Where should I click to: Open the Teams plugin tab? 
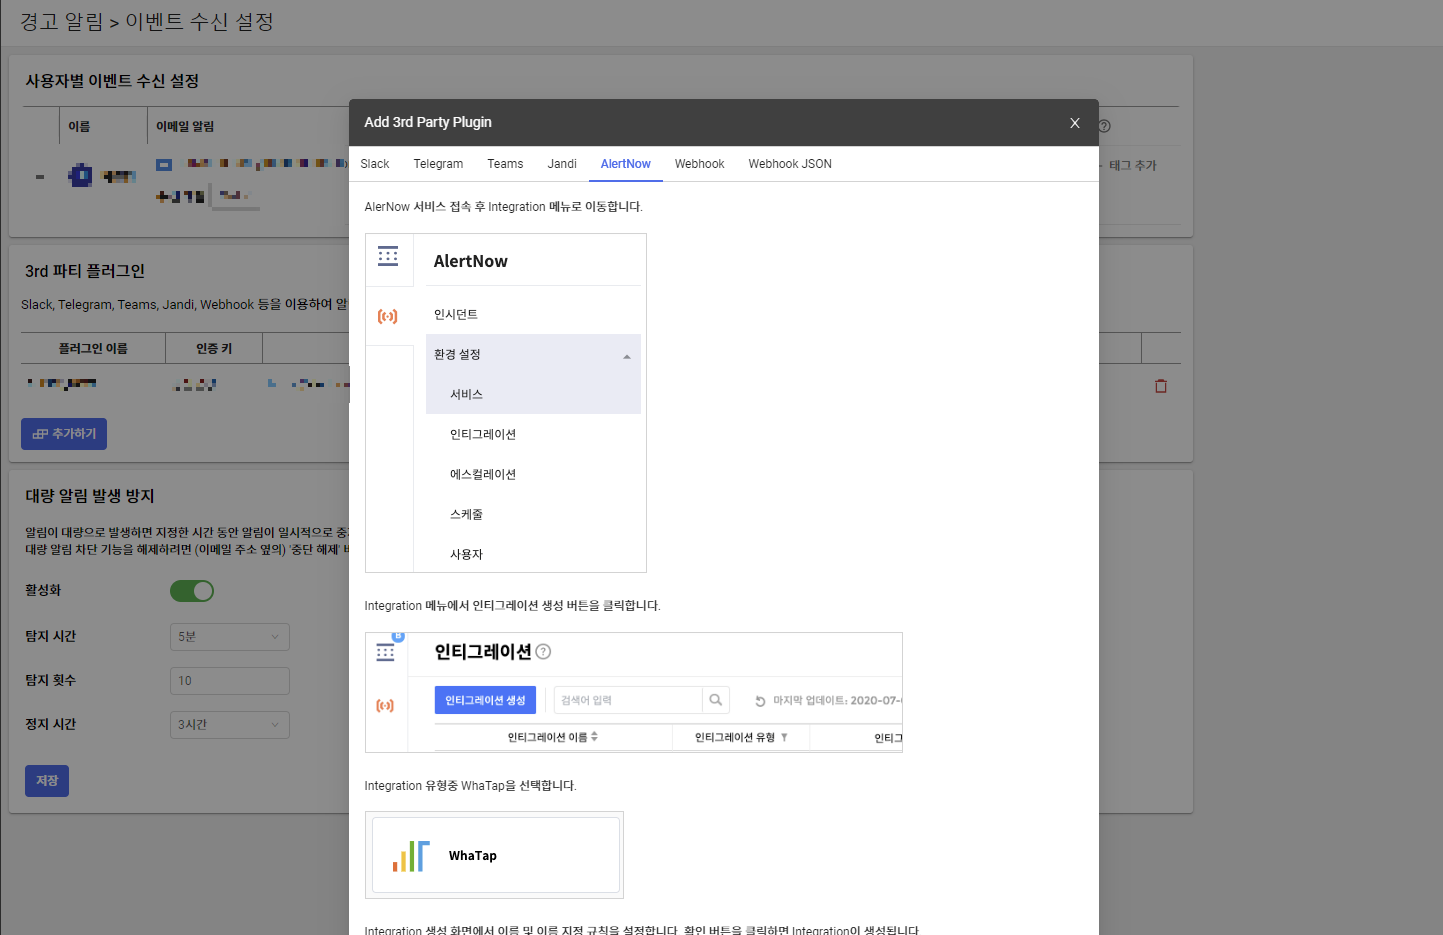(505, 164)
